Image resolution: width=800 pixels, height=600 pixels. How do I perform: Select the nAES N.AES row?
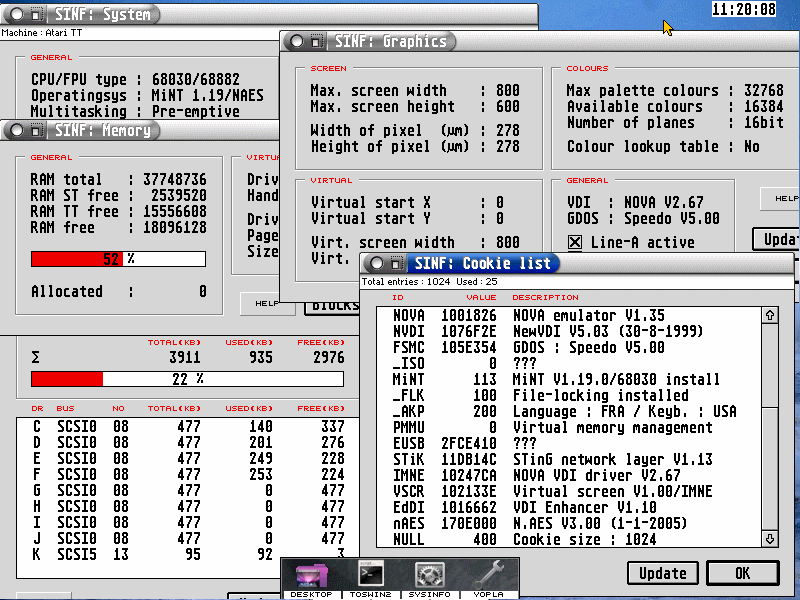click(x=569, y=523)
